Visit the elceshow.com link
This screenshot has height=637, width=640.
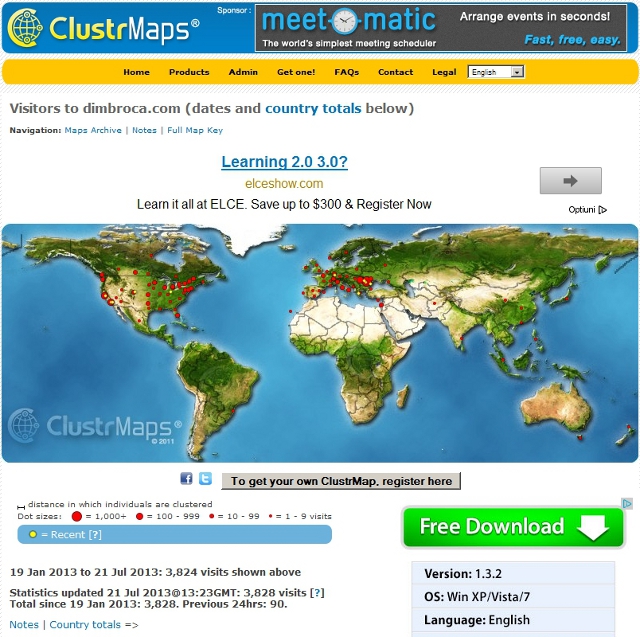point(284,184)
